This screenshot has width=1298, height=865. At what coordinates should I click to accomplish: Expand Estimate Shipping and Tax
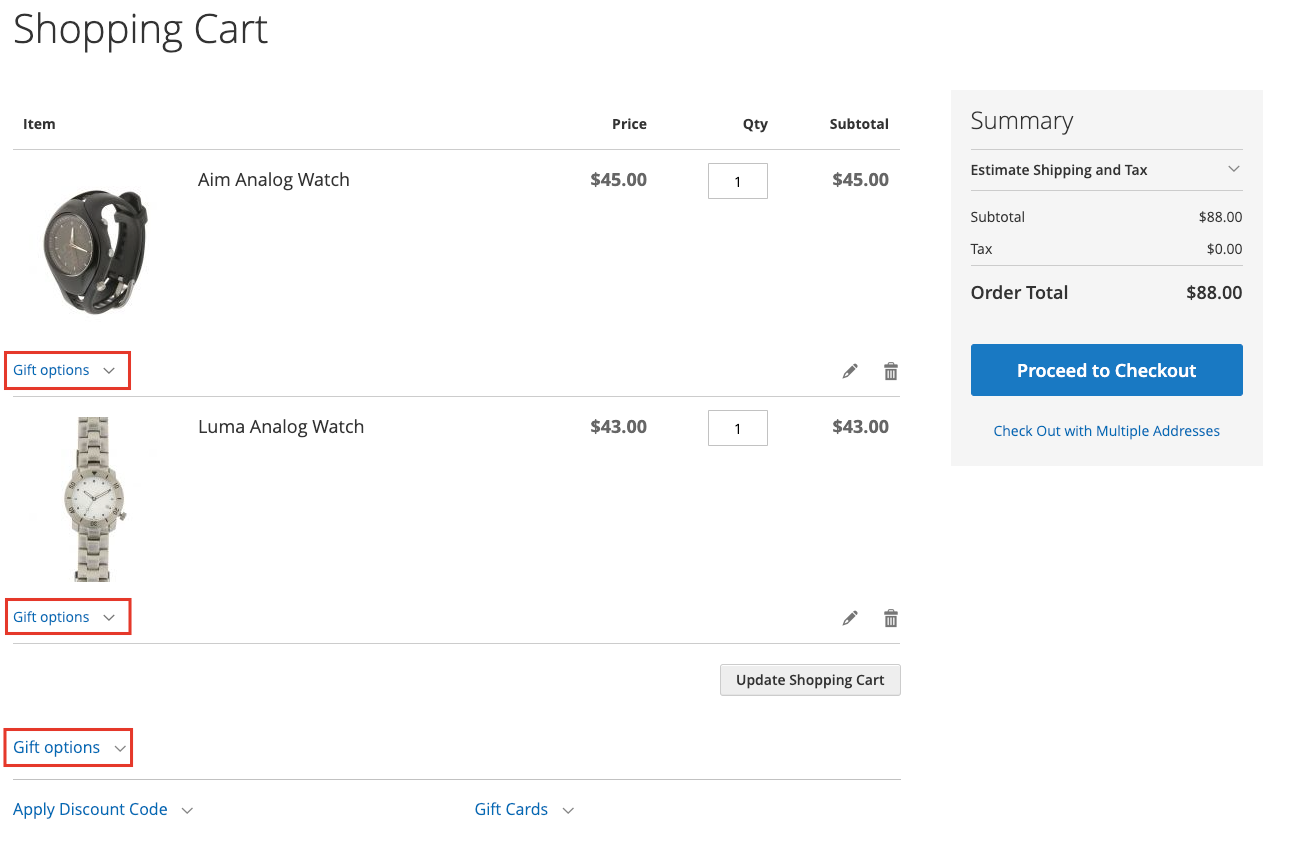[1058, 170]
